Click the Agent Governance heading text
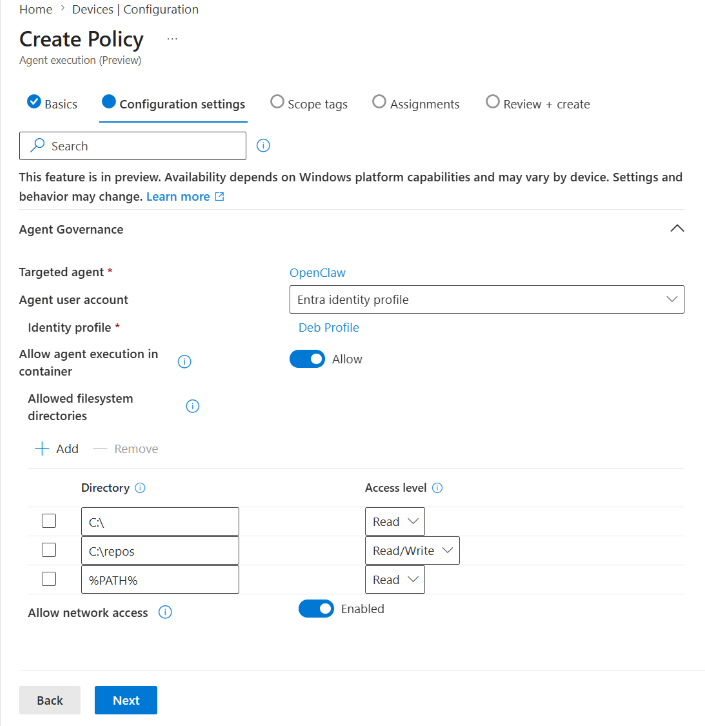Viewport: 705px width, 726px height. pyautogui.click(x=71, y=230)
